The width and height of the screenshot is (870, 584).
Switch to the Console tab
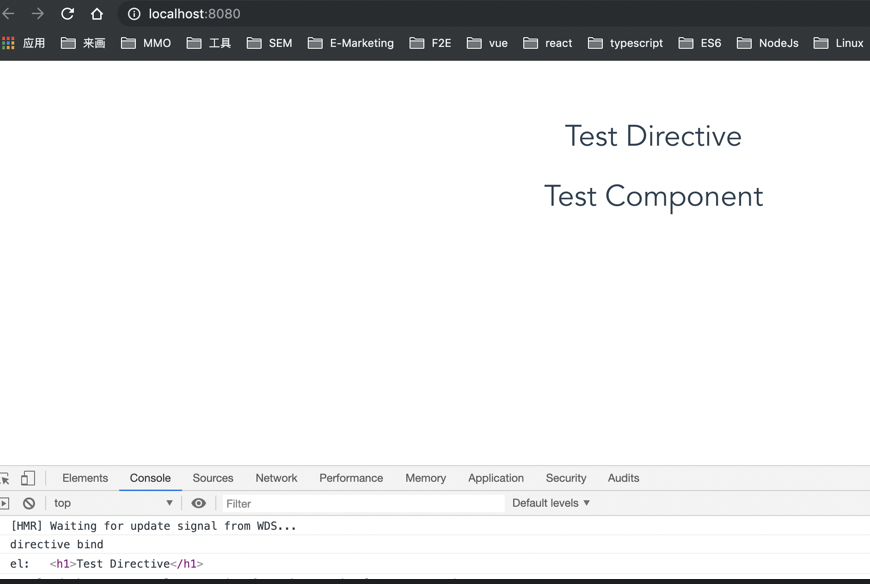150,478
